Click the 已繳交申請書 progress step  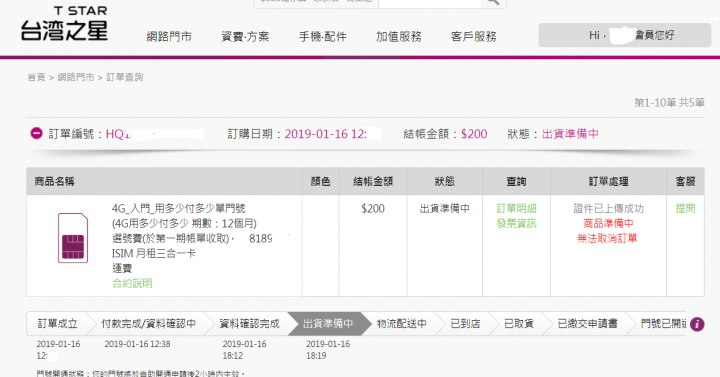587,324
